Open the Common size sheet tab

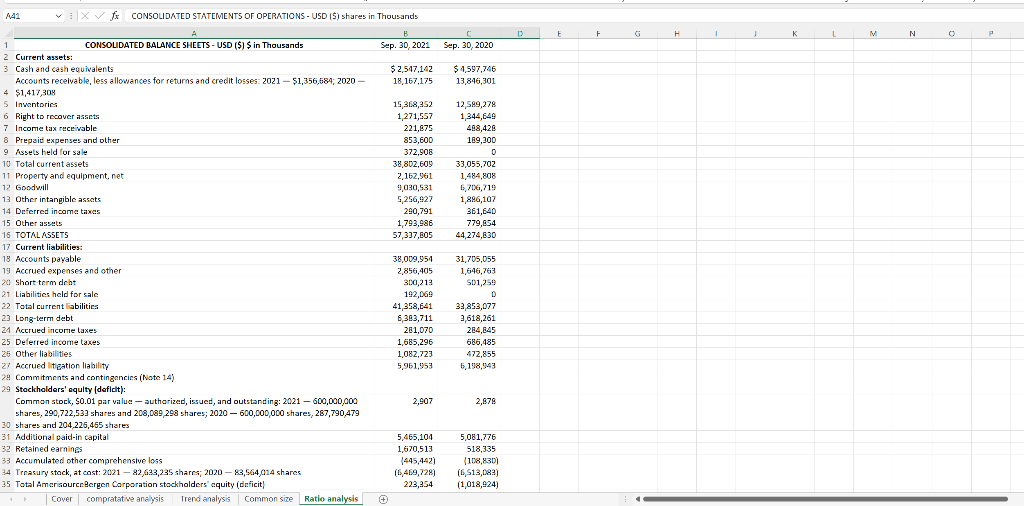coord(268,499)
